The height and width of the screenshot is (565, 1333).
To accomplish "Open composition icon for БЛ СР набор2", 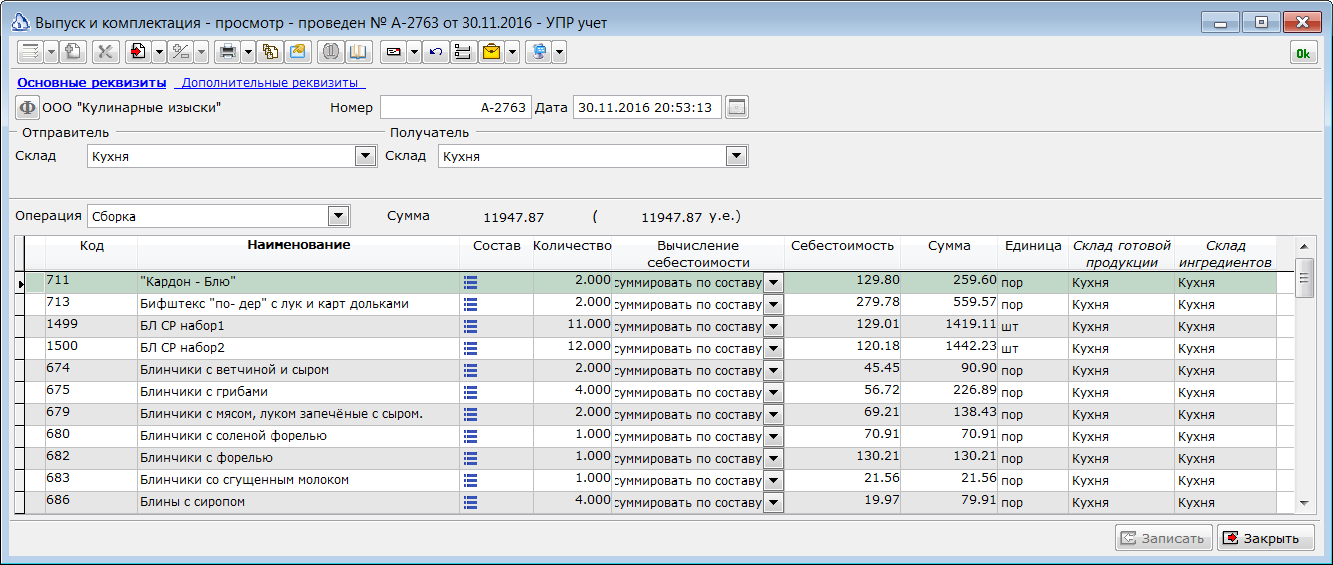I will tap(471, 349).
